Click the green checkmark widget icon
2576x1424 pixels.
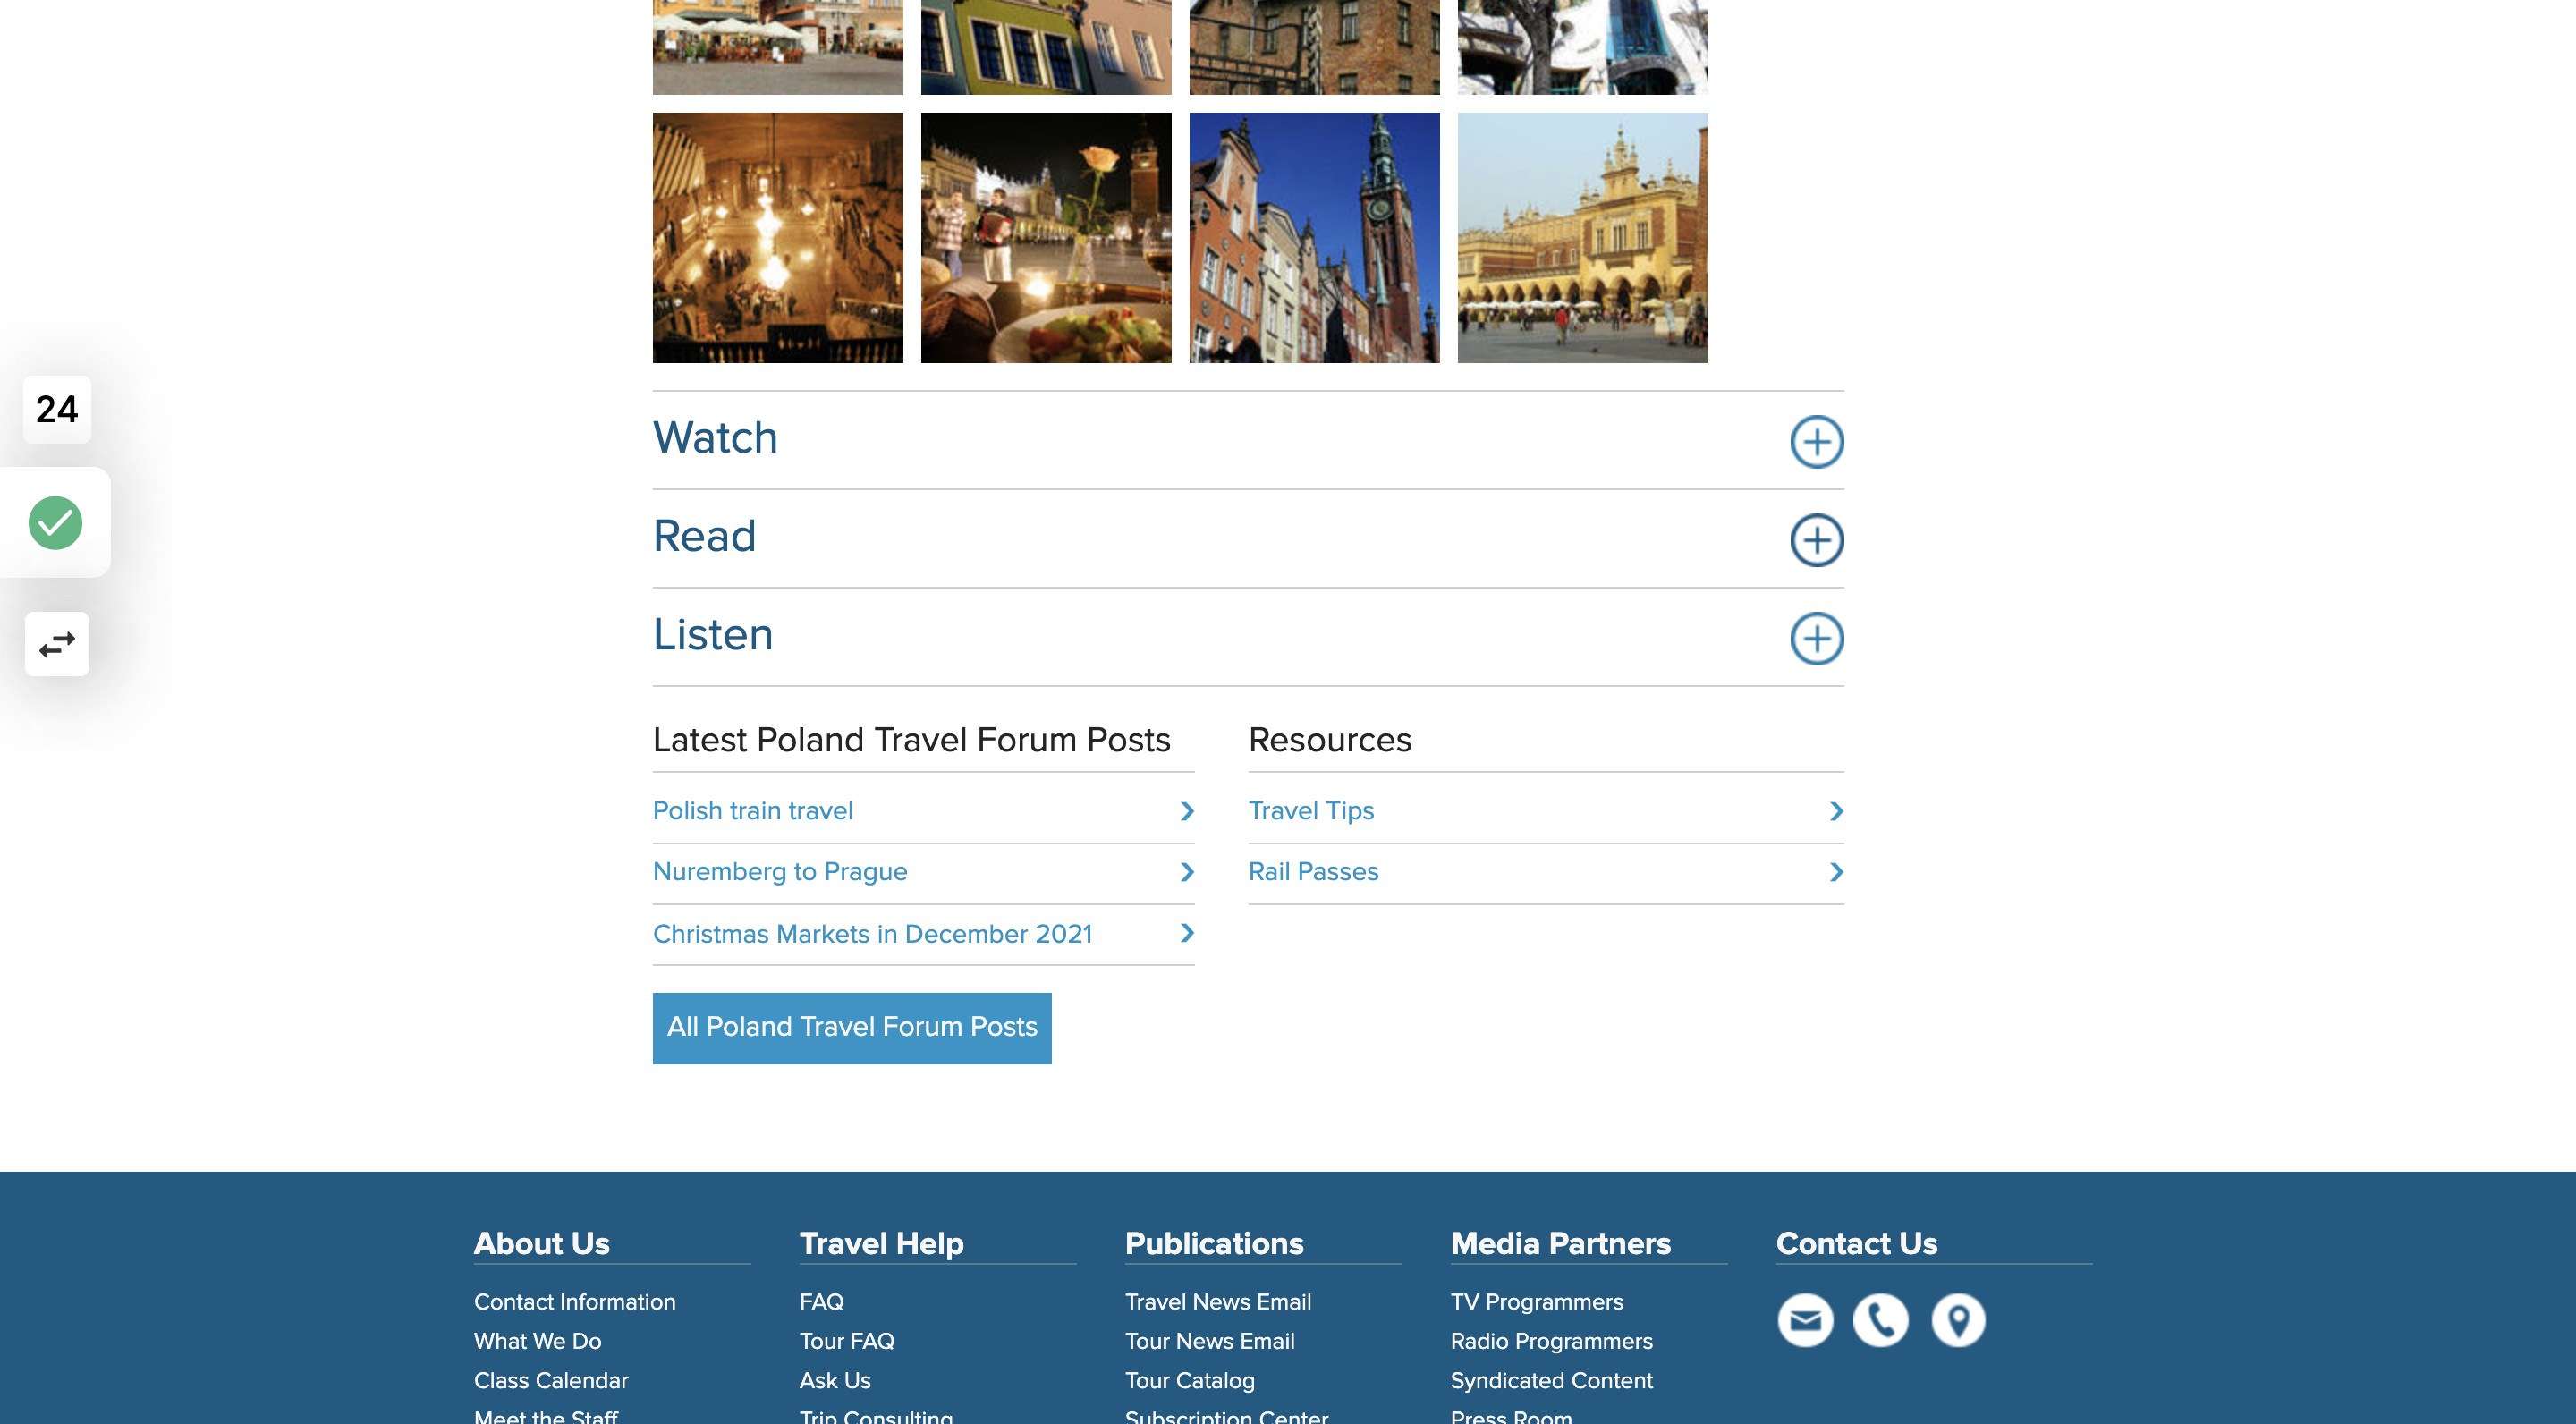point(55,522)
